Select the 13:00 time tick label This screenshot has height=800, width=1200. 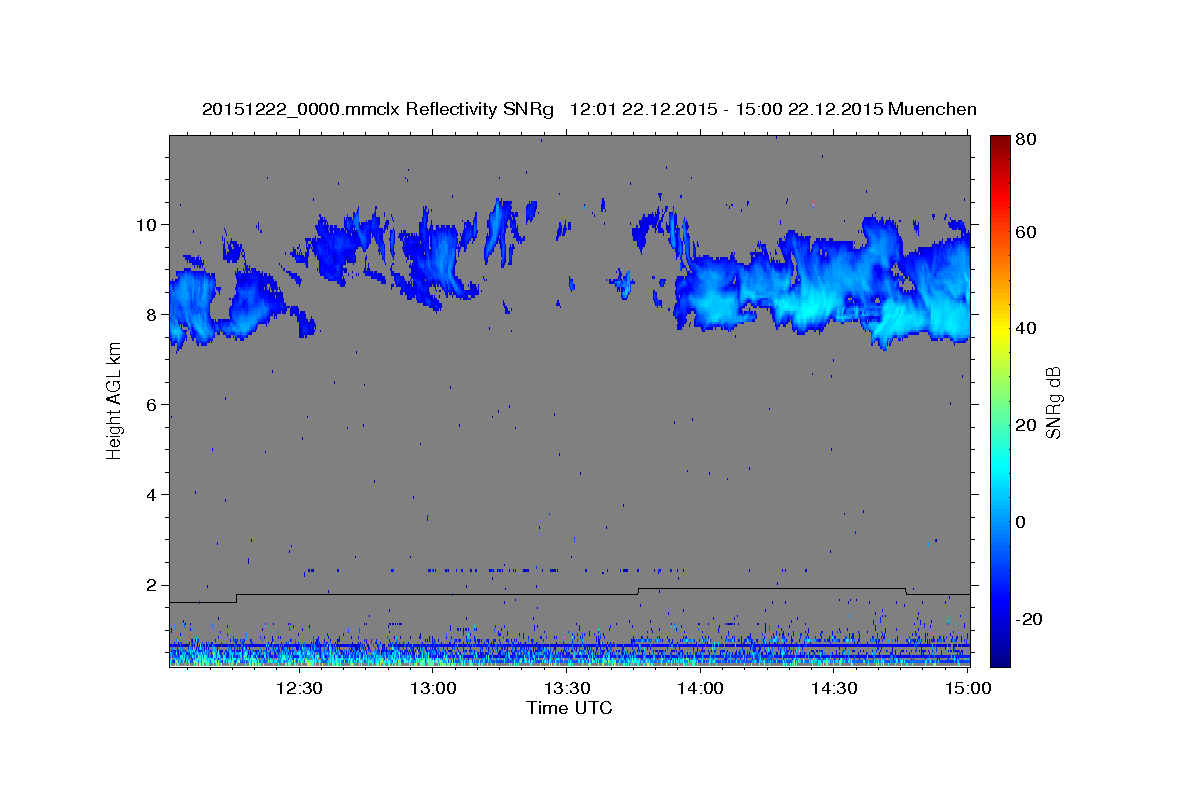[x=432, y=689]
